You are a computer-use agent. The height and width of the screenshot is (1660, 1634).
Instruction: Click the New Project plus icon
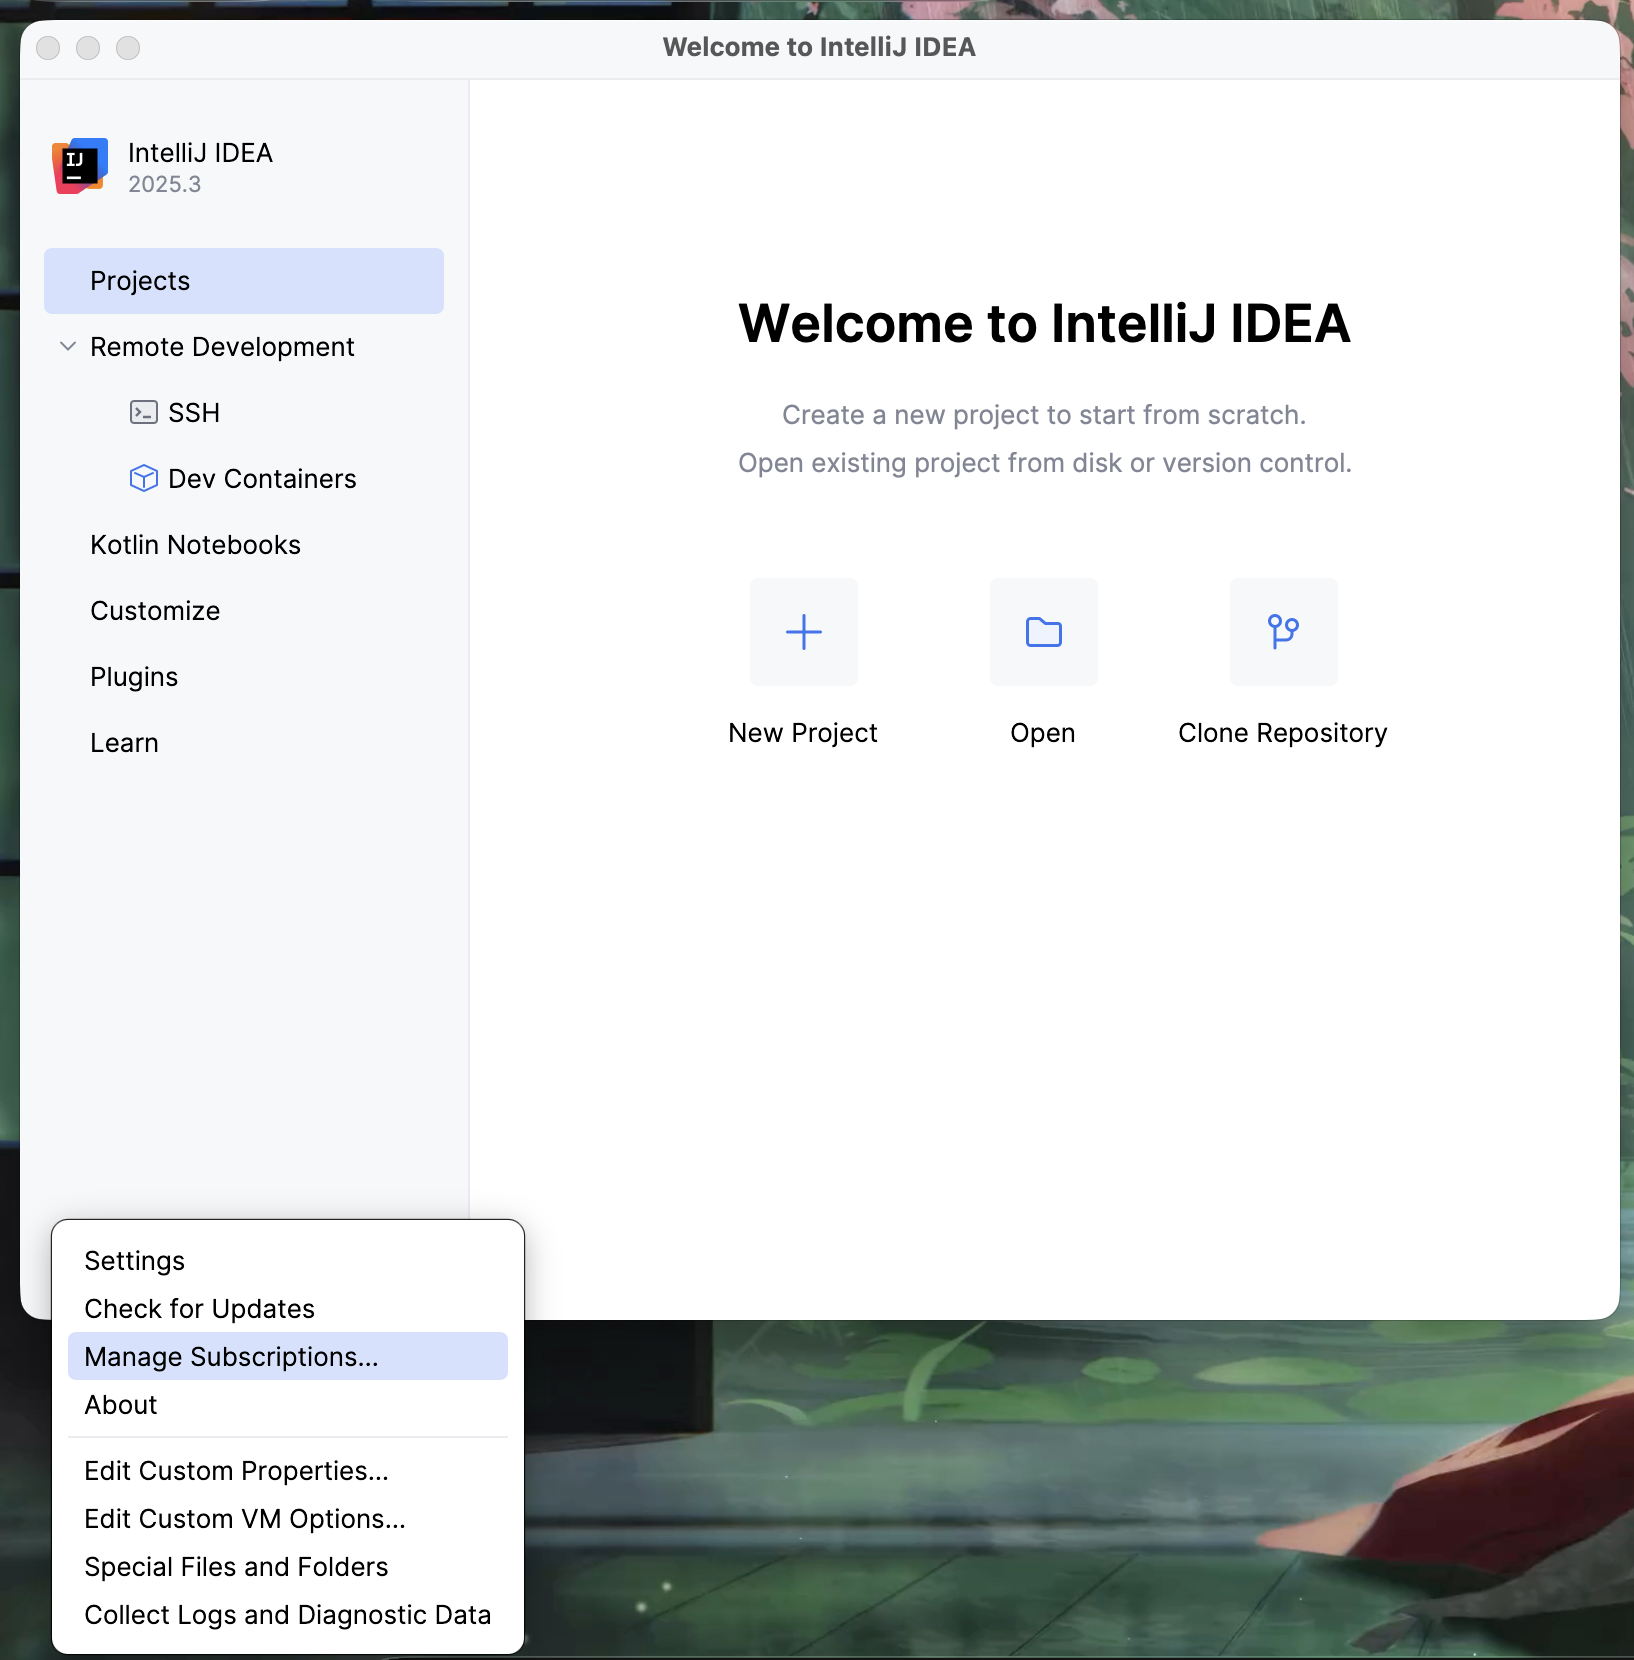point(804,632)
